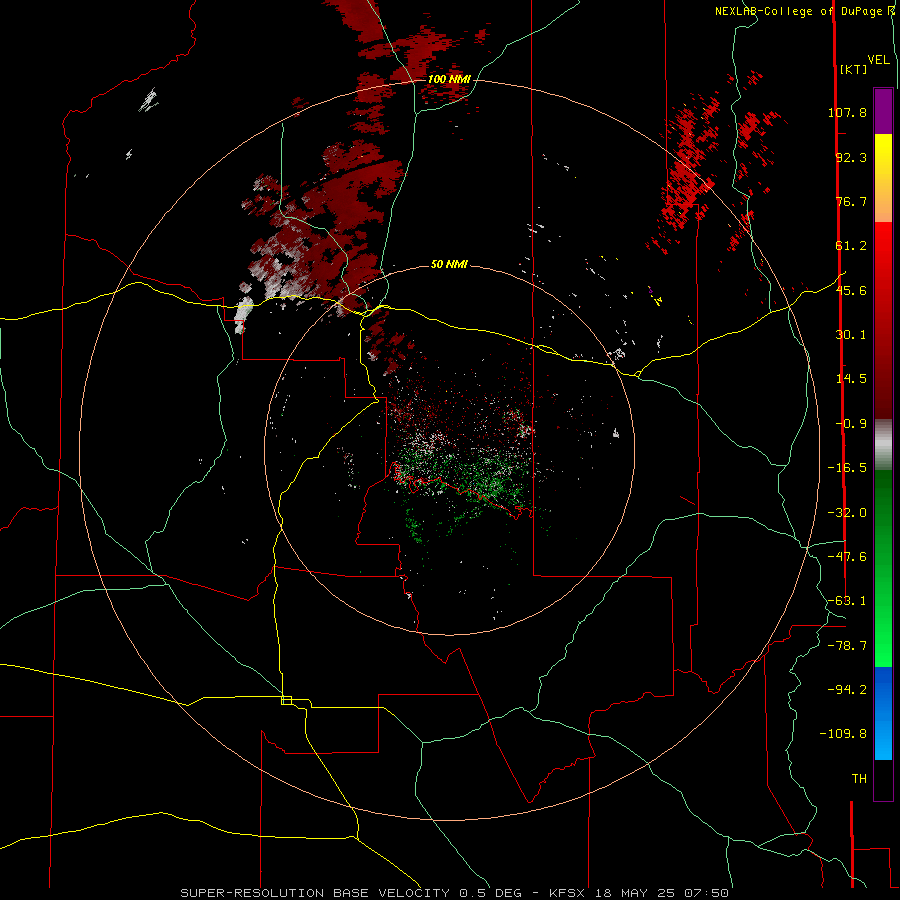
Task: Select the 30.1 velocity scale value
Action: click(x=851, y=335)
